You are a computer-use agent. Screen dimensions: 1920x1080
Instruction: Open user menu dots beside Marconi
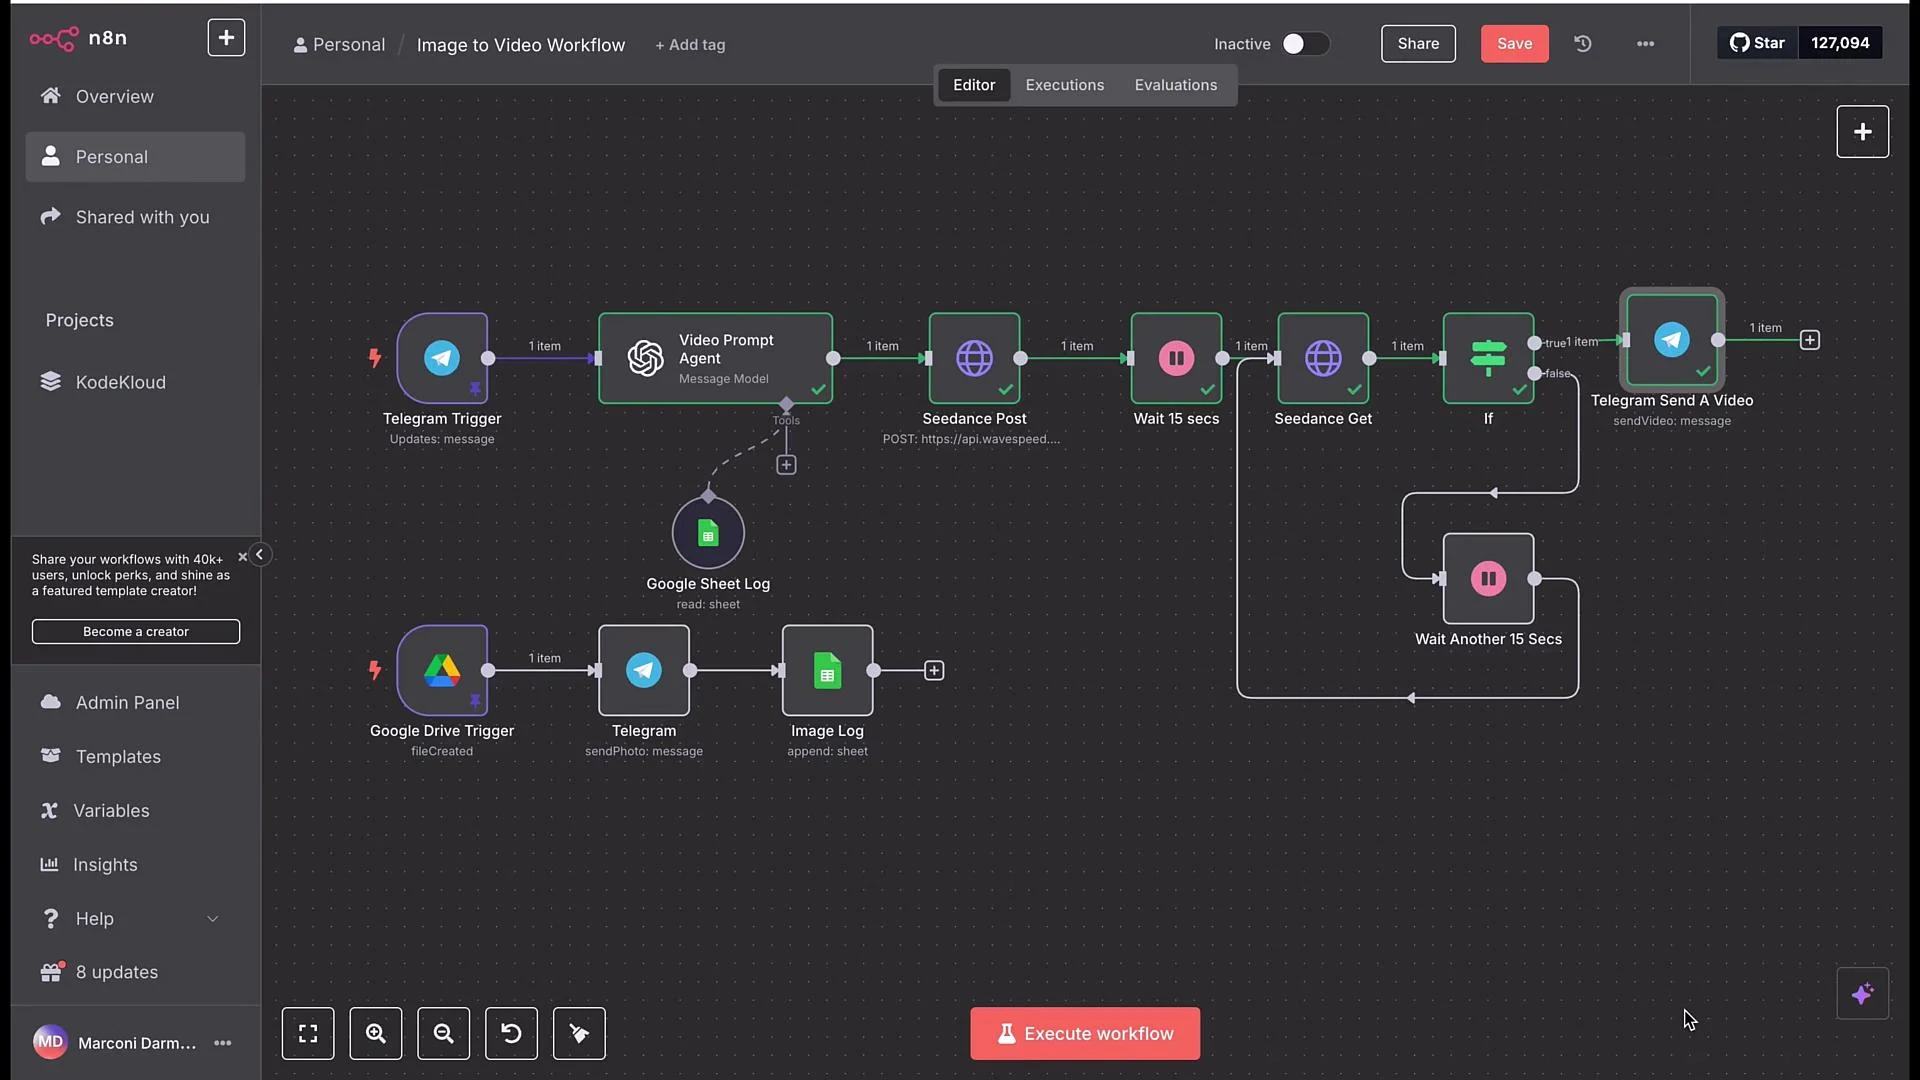223,1043
